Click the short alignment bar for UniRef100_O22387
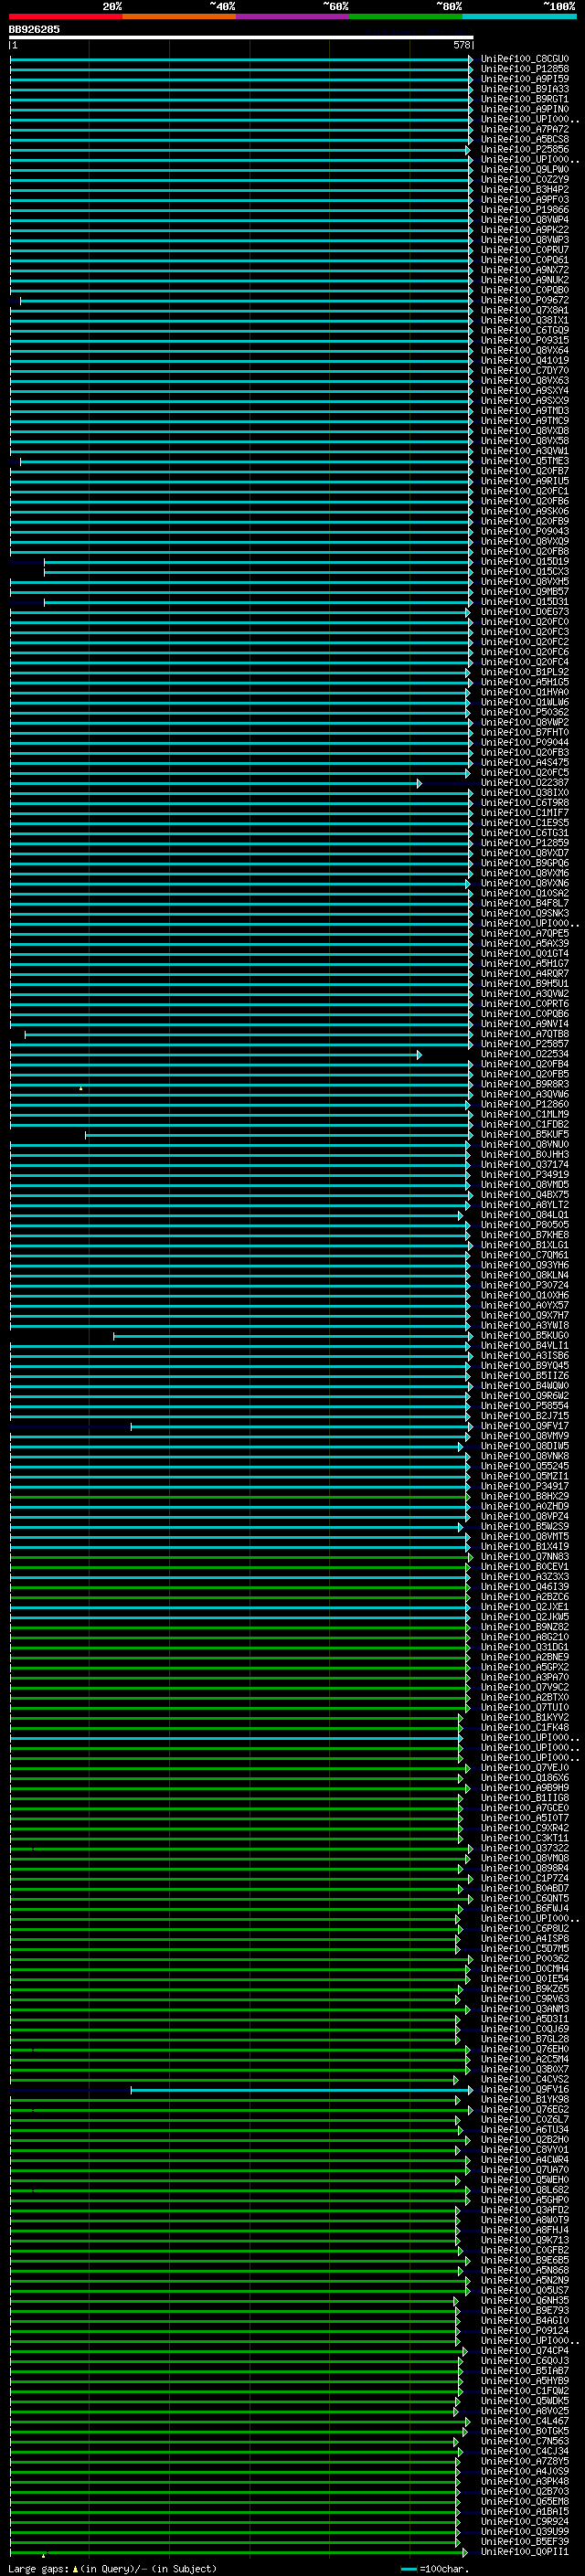585x2576 pixels. click(216, 783)
